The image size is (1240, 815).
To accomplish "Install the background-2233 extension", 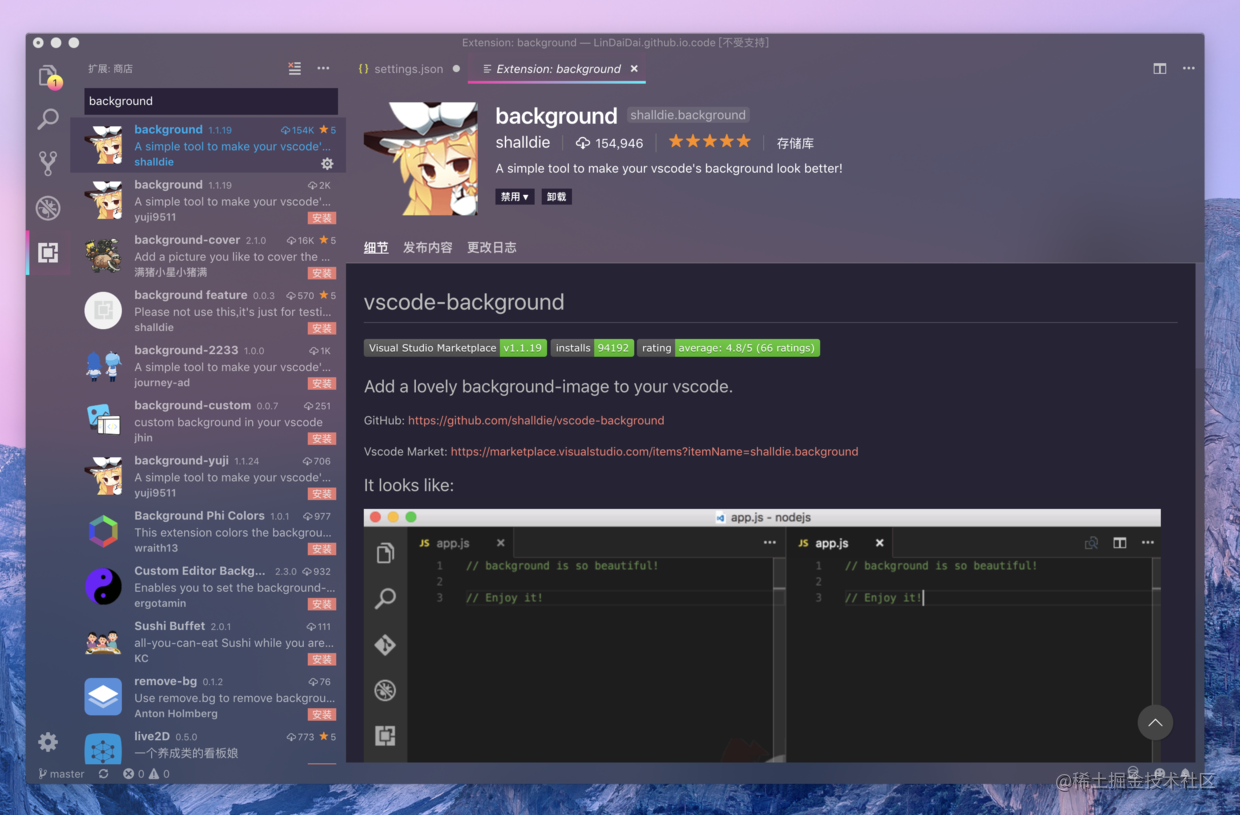I will [322, 383].
